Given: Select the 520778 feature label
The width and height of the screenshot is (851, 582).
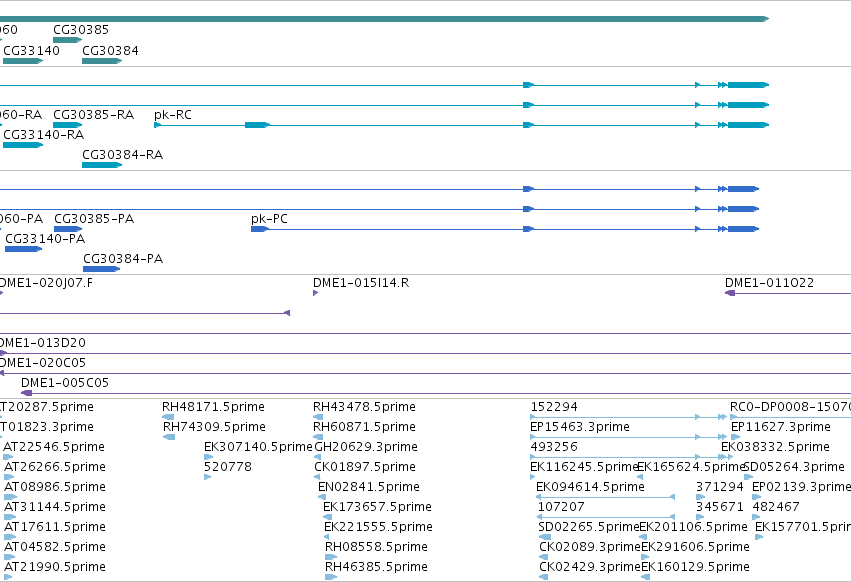Looking at the screenshot, I should click(228, 467).
